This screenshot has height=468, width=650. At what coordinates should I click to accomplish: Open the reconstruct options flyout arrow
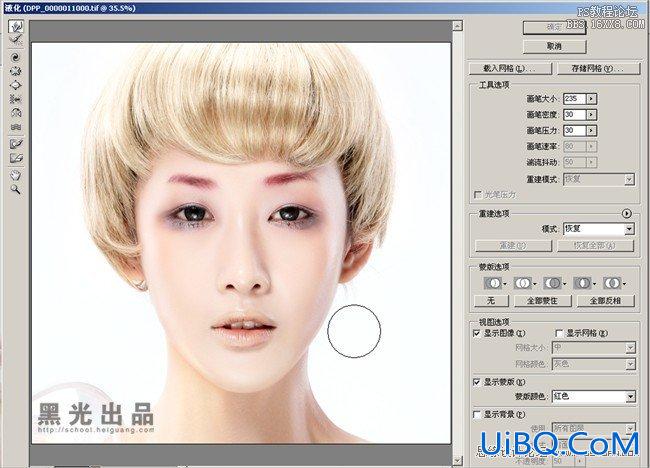point(627,213)
